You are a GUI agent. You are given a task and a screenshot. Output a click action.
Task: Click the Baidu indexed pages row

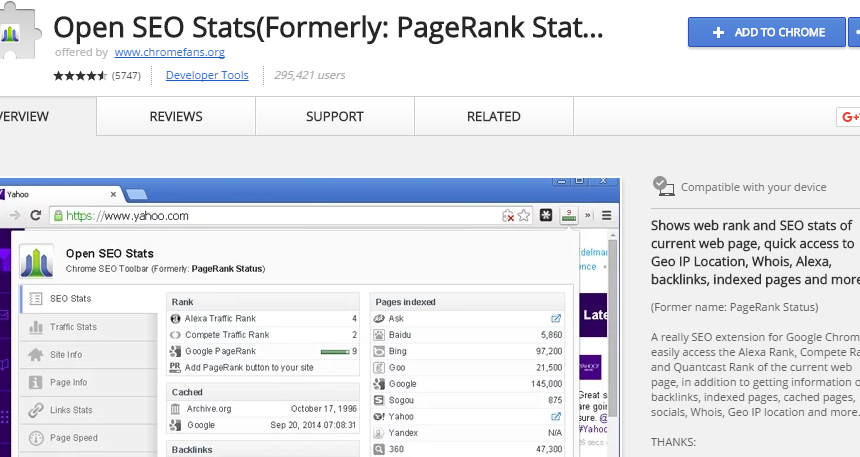point(468,335)
